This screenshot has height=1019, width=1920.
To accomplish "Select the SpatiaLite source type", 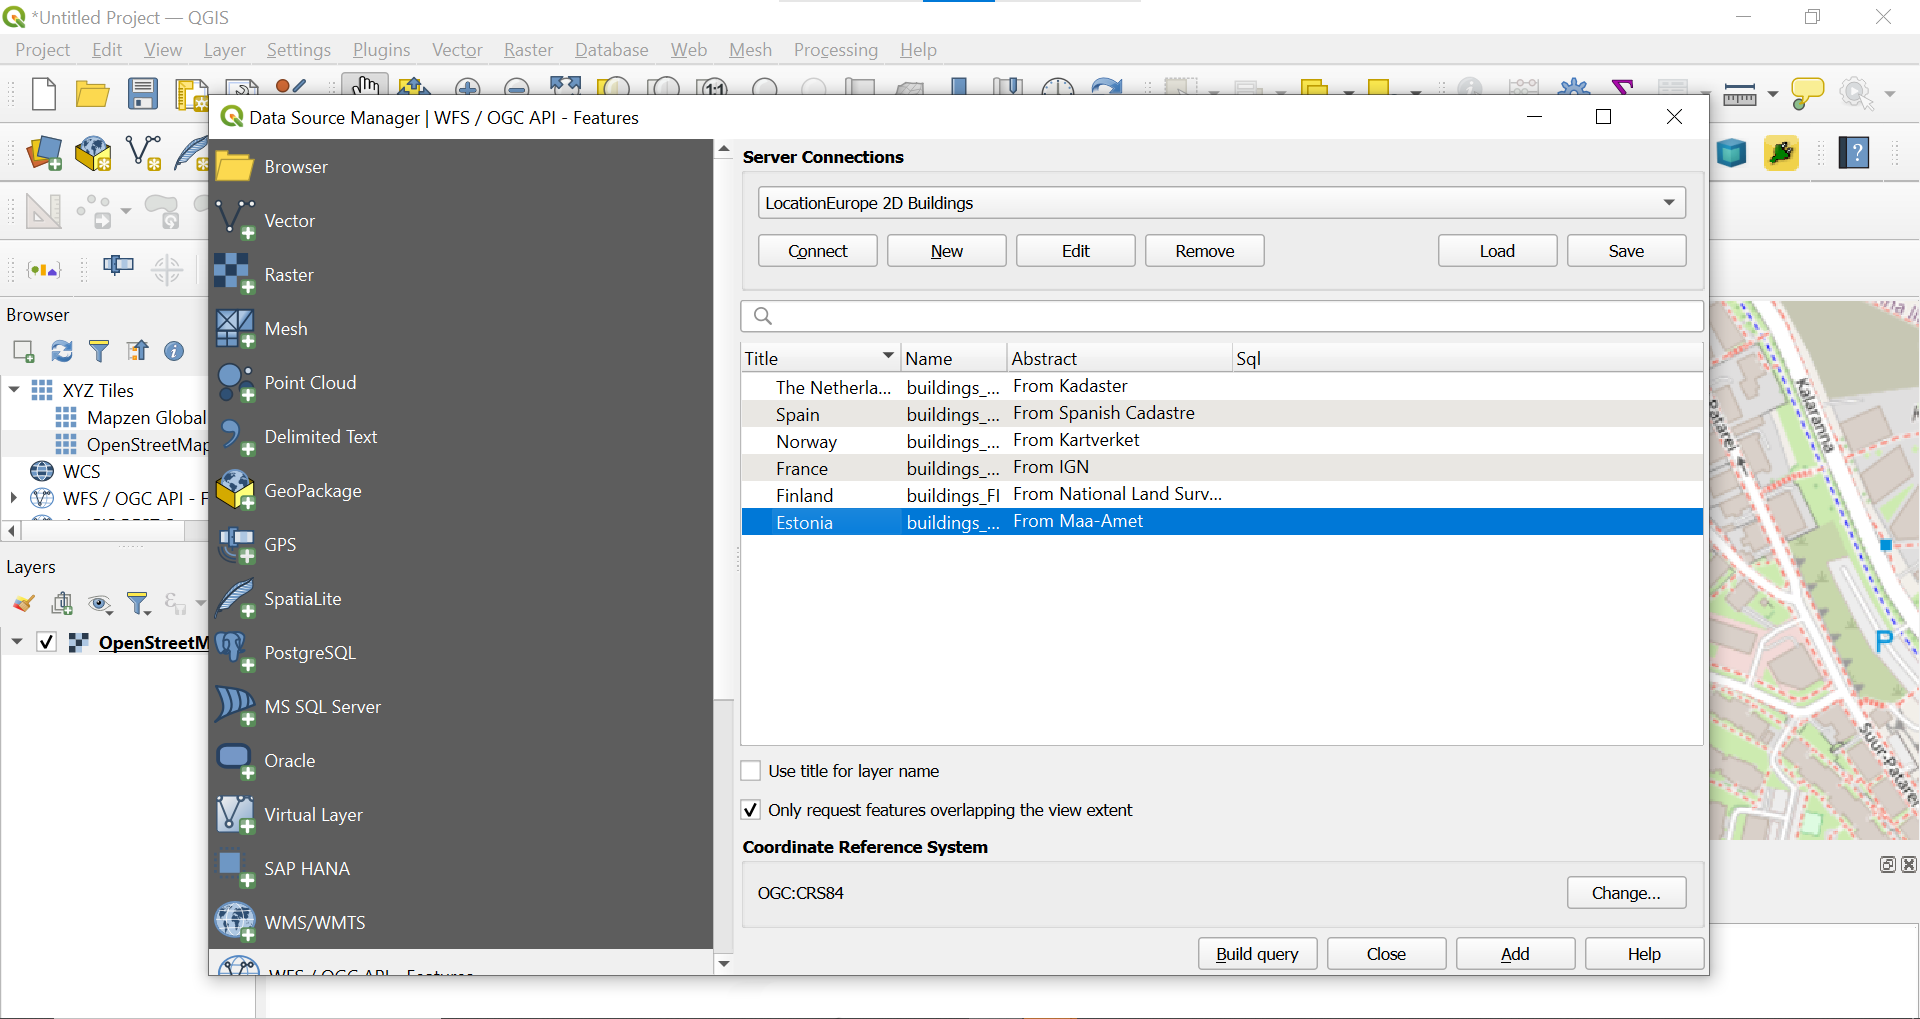I will click(x=460, y=599).
